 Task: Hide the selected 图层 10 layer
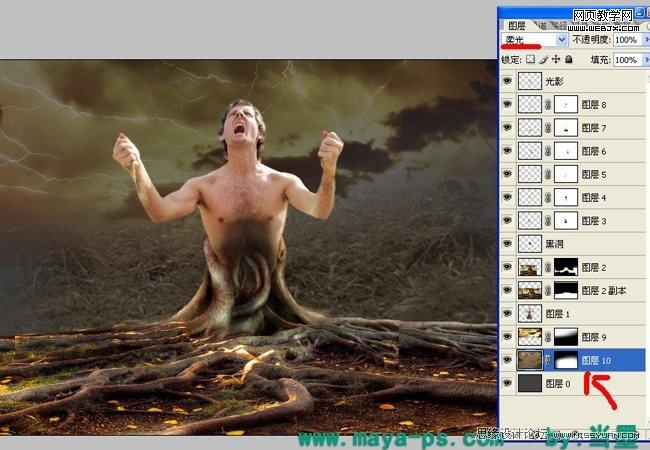pos(507,360)
